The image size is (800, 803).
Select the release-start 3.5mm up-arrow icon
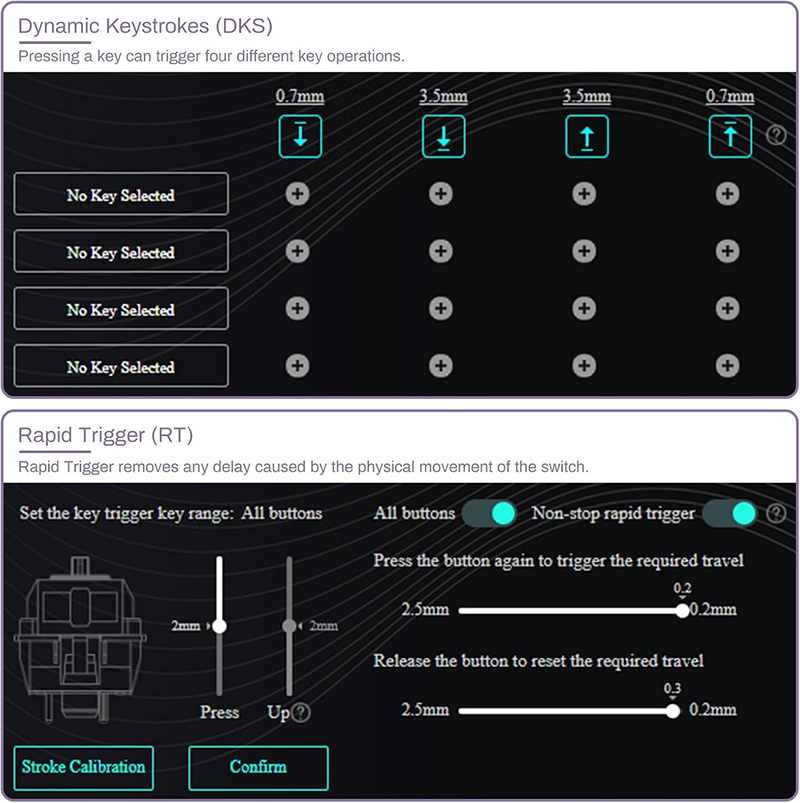coord(587,136)
